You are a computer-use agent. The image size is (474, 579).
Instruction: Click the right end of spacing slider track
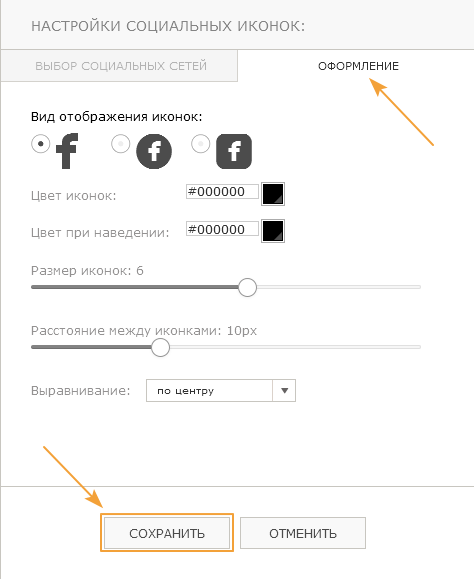[419, 347]
